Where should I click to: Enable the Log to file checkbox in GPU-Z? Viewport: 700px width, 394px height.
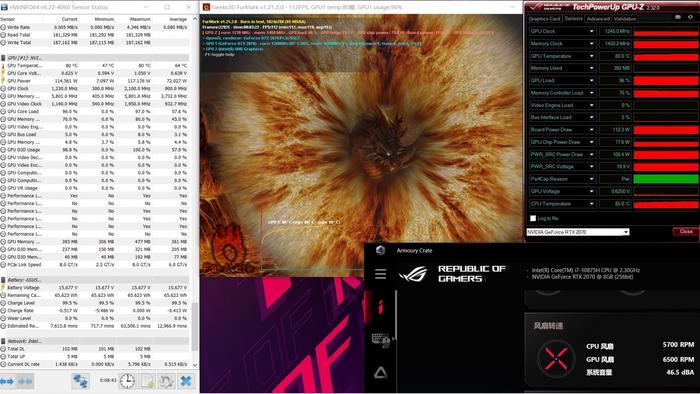tap(533, 218)
